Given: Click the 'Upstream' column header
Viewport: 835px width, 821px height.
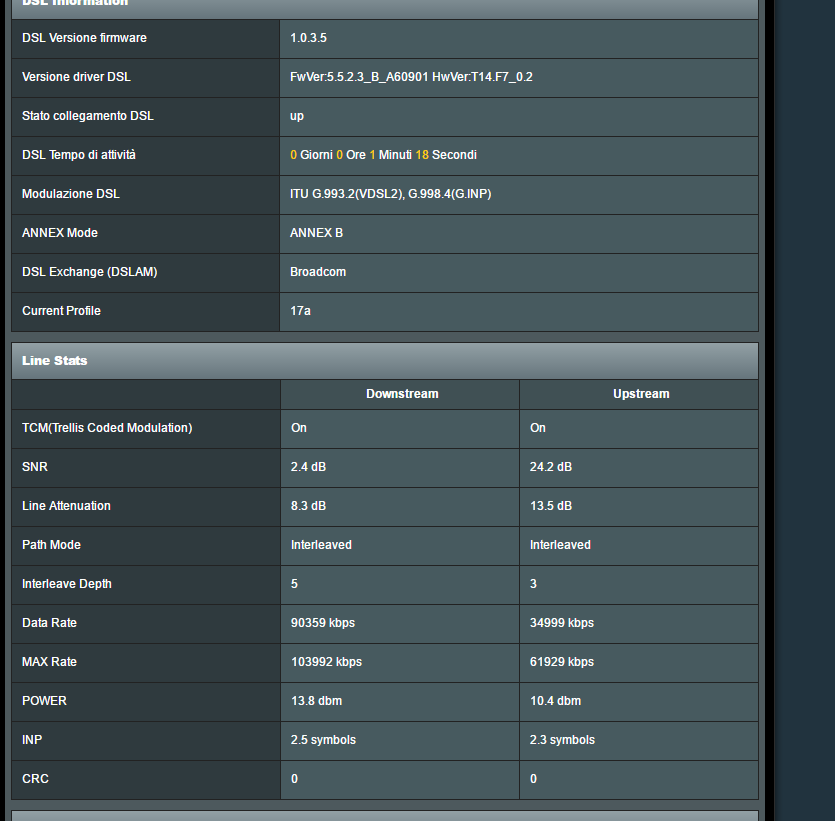Looking at the screenshot, I should click(x=641, y=394).
